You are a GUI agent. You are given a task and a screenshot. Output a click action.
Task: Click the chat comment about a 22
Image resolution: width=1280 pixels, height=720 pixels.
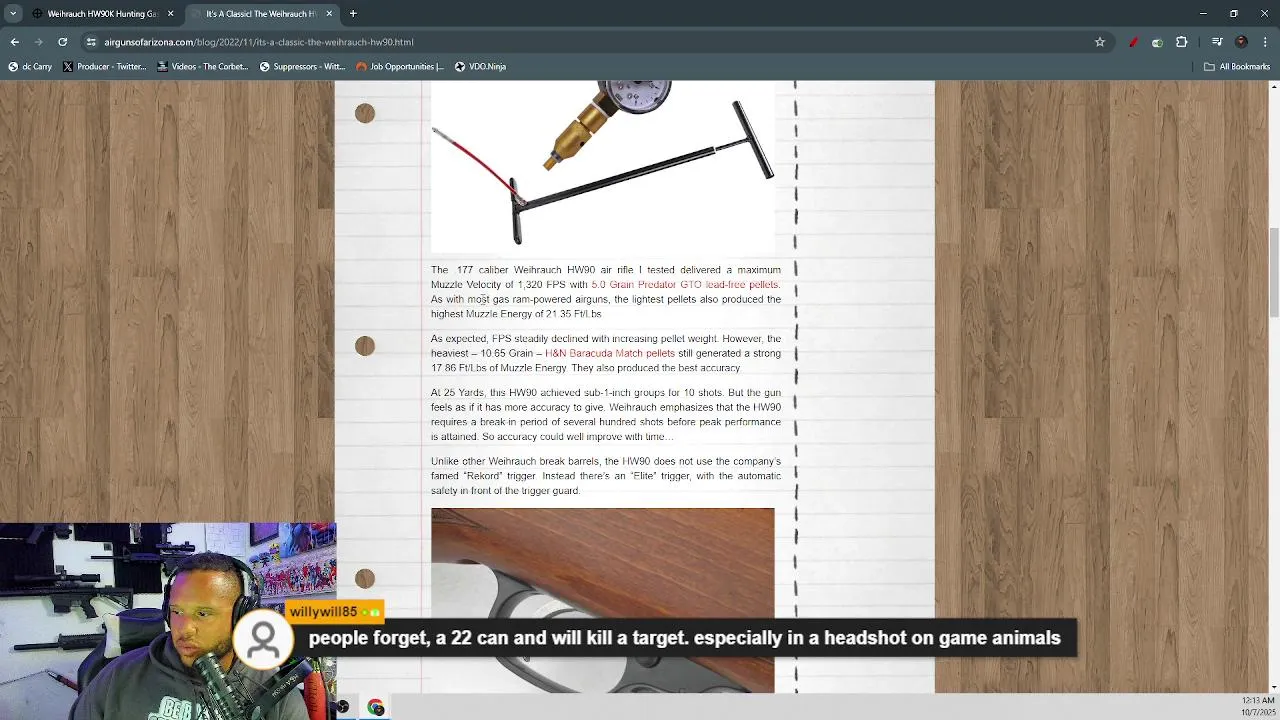point(684,638)
